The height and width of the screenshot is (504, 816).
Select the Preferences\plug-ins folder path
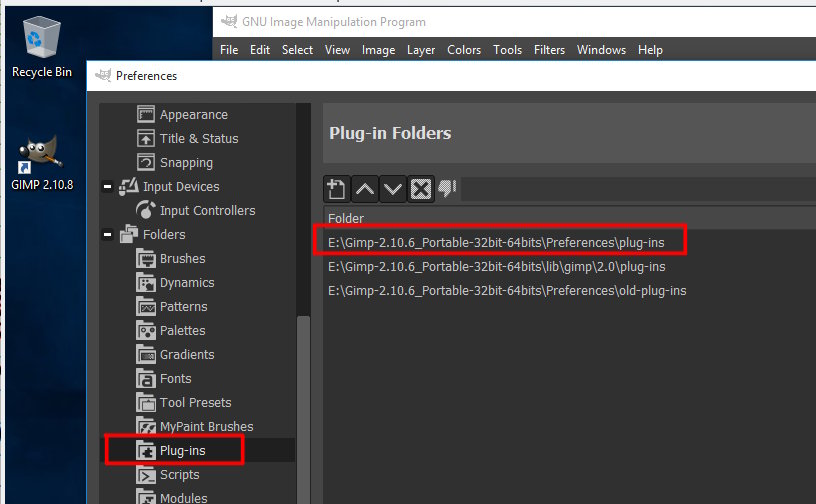496,243
